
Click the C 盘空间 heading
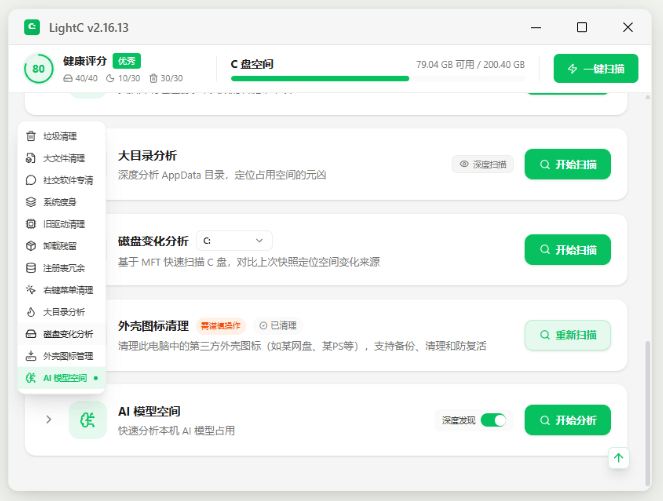tap(252, 64)
